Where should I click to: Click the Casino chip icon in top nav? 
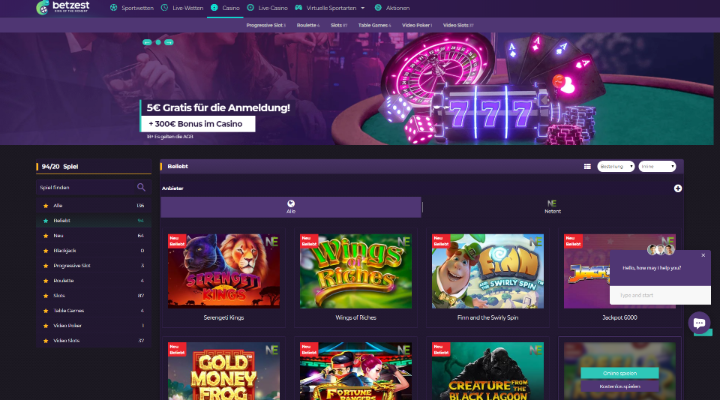214,8
